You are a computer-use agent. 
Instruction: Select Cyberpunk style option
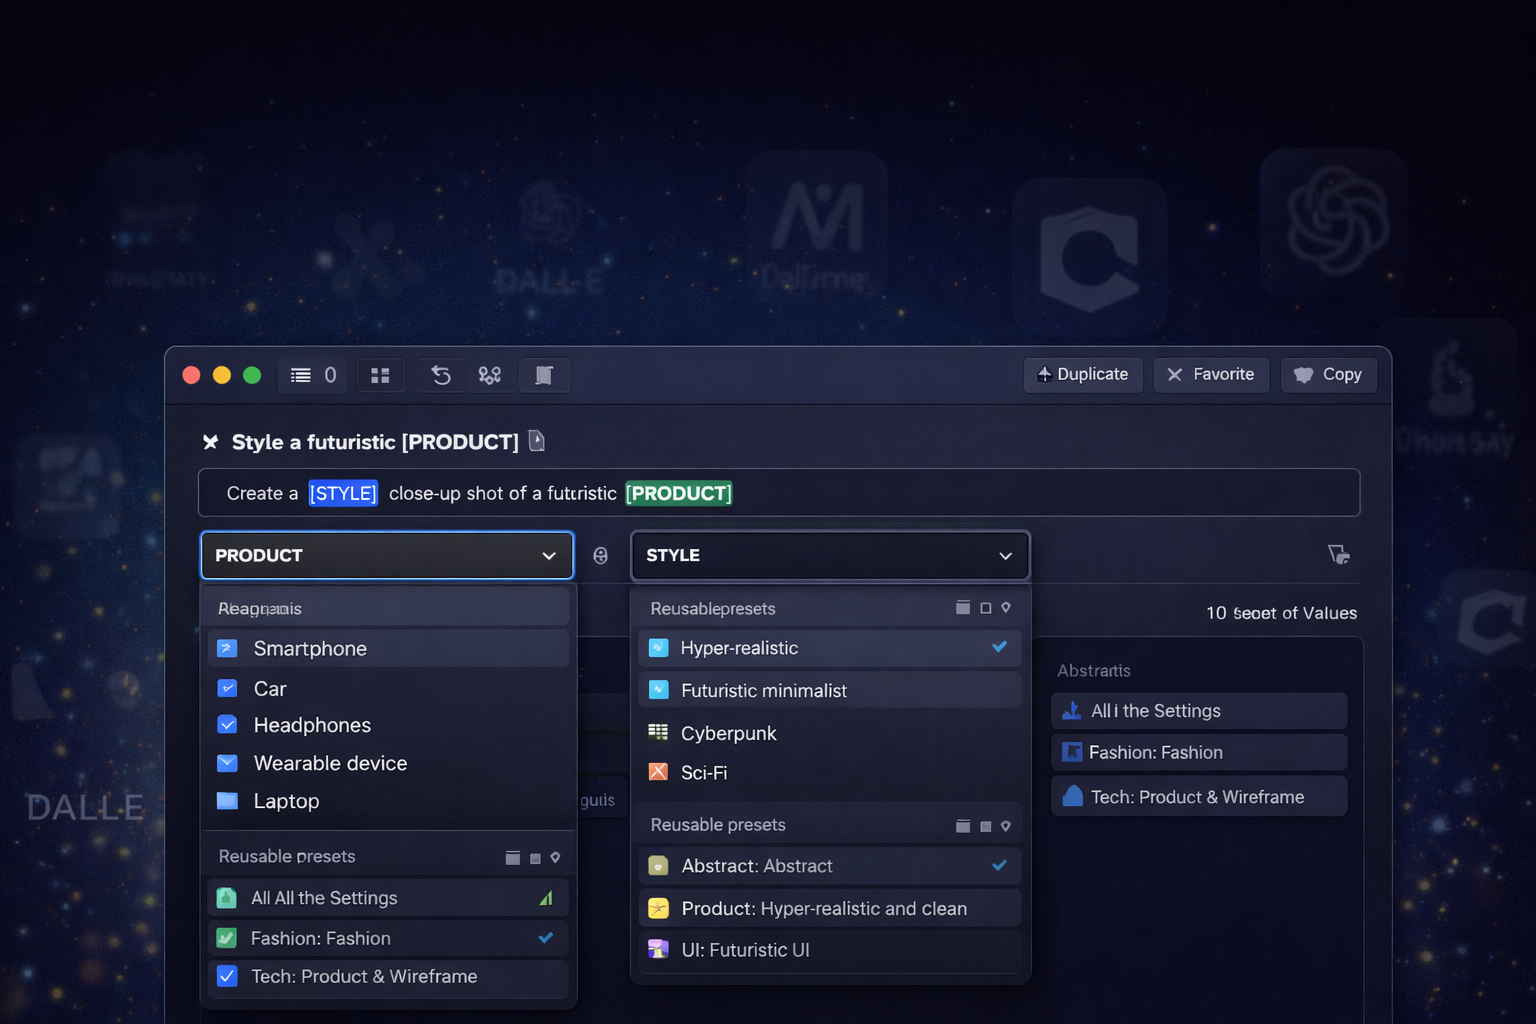click(x=728, y=733)
